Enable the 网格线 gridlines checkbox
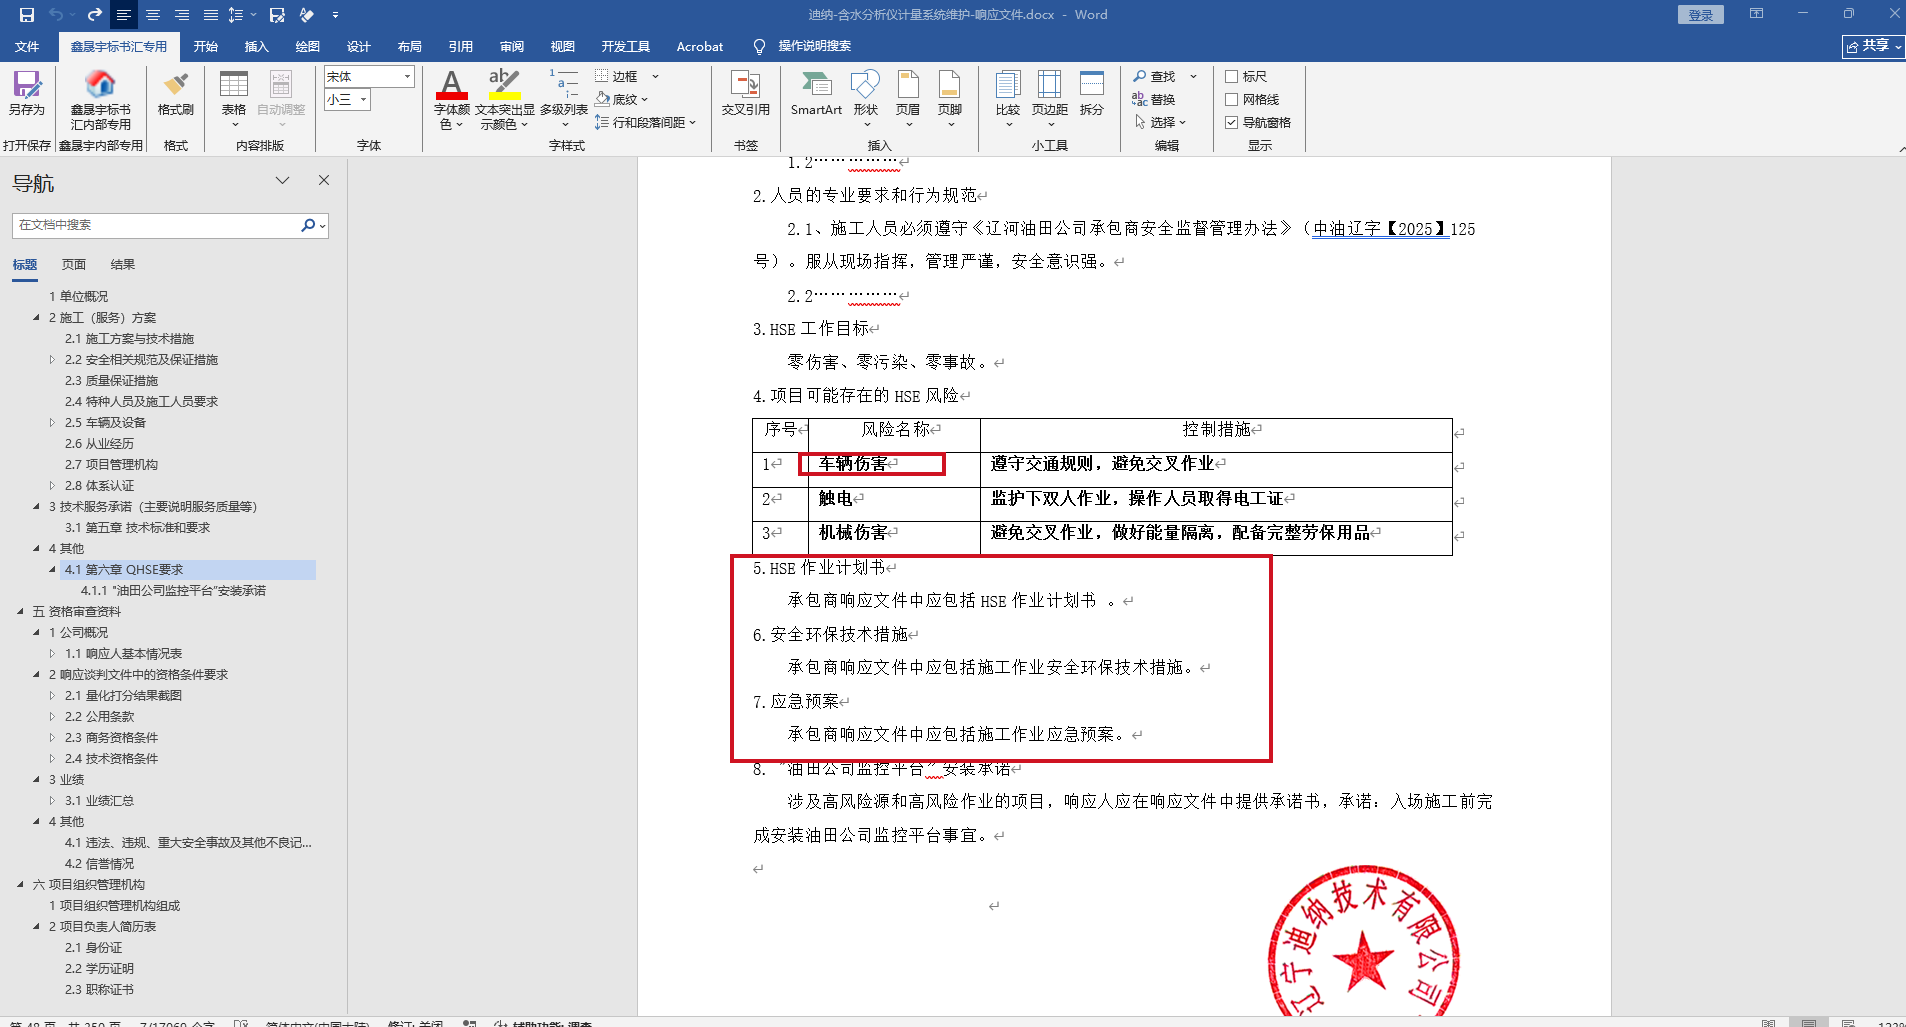Image resolution: width=1906 pixels, height=1027 pixels. coord(1232,99)
